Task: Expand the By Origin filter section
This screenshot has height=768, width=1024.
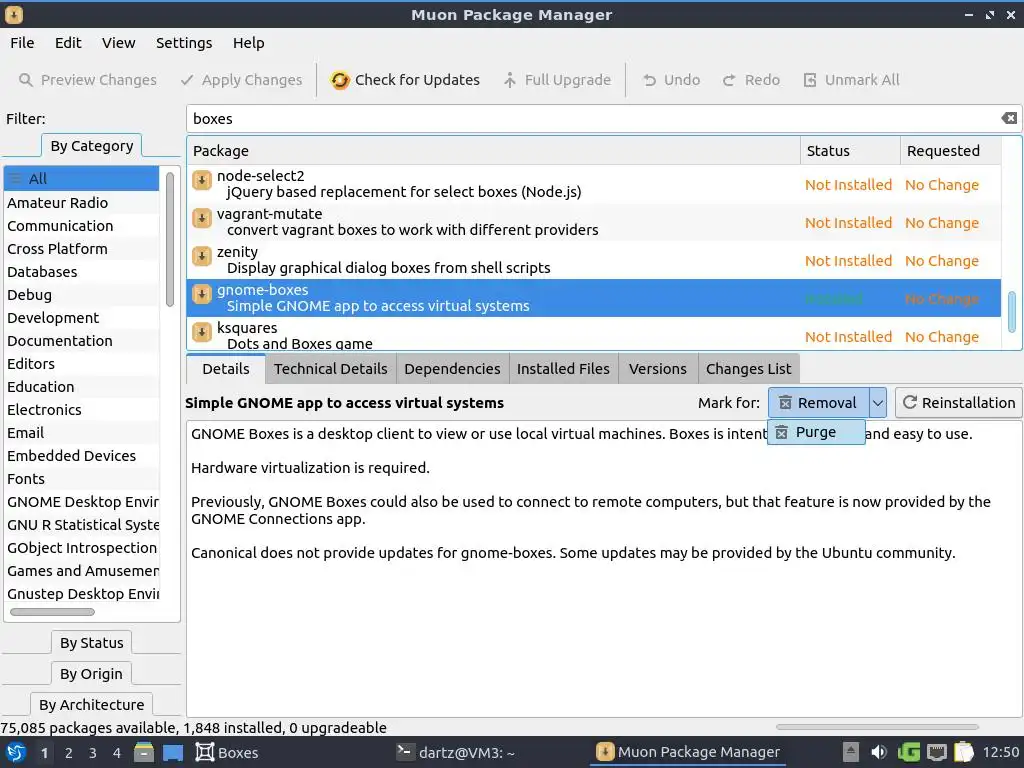Action: (91, 674)
